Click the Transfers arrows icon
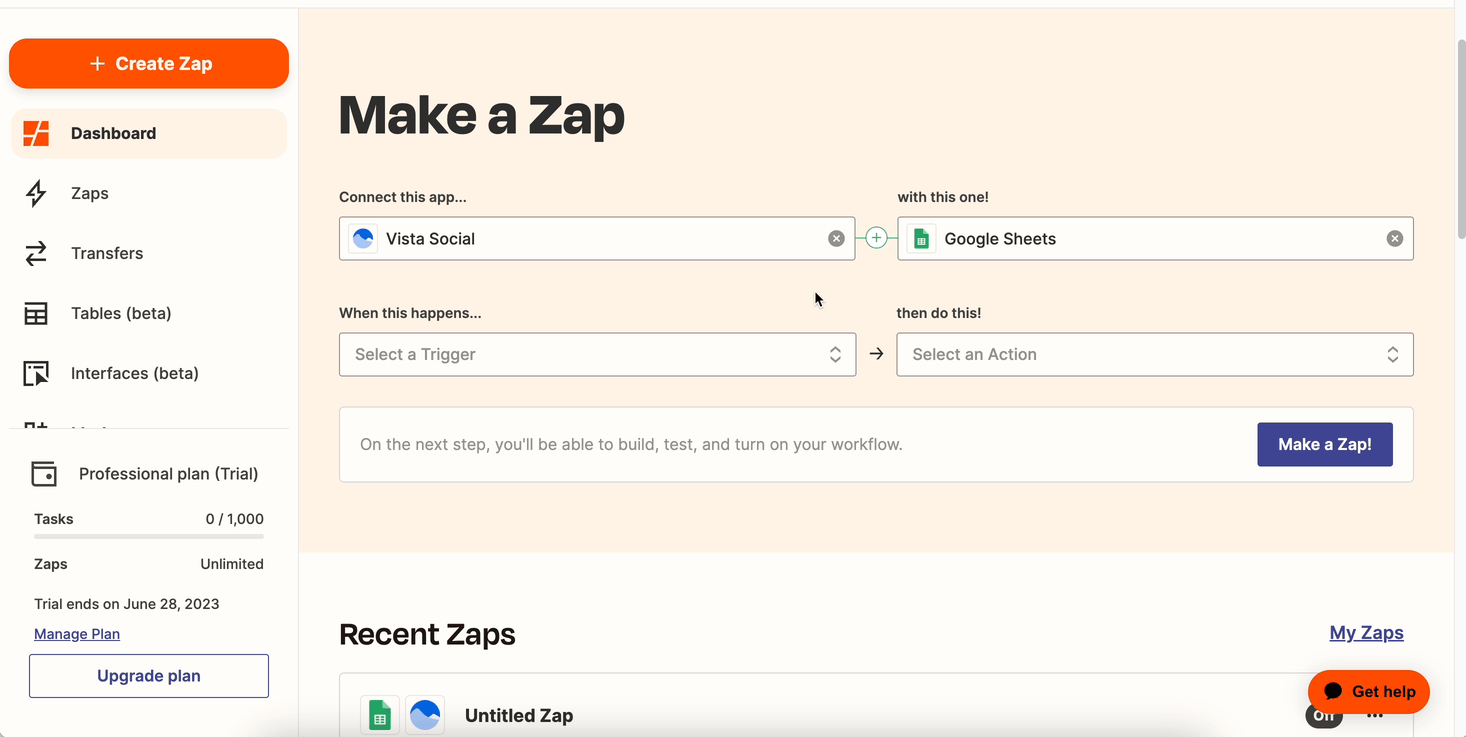Image resolution: width=1466 pixels, height=737 pixels. click(36, 253)
